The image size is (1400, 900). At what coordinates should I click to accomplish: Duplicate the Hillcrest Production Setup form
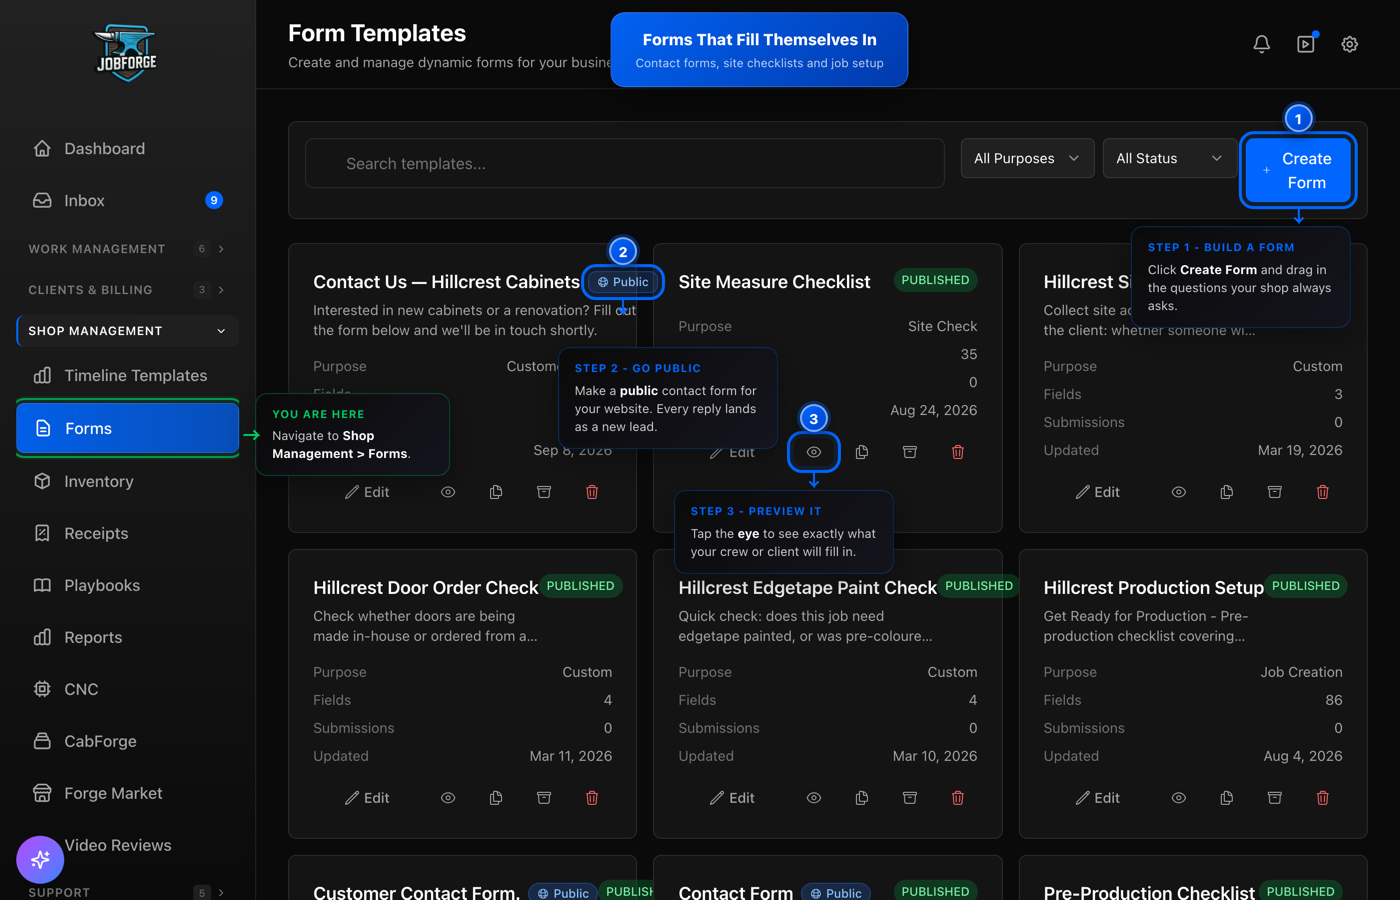pyautogui.click(x=1227, y=798)
